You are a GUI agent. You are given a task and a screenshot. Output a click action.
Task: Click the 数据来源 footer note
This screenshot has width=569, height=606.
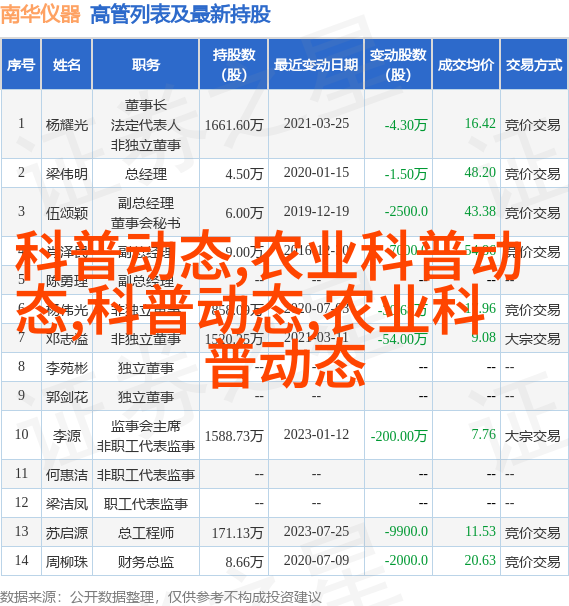click(x=161, y=597)
